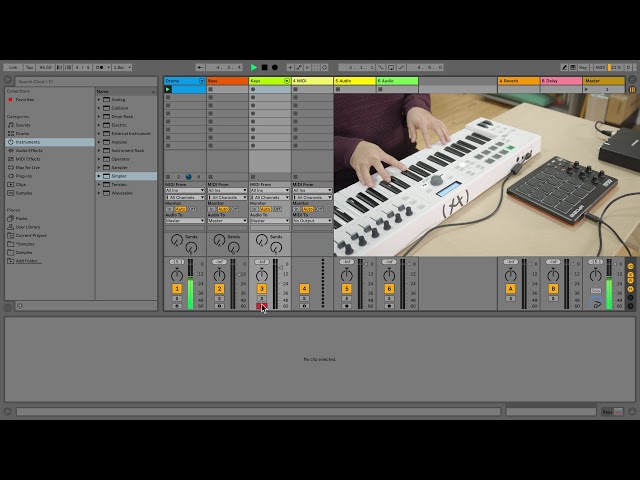Select the Instruments category

pos(50,142)
